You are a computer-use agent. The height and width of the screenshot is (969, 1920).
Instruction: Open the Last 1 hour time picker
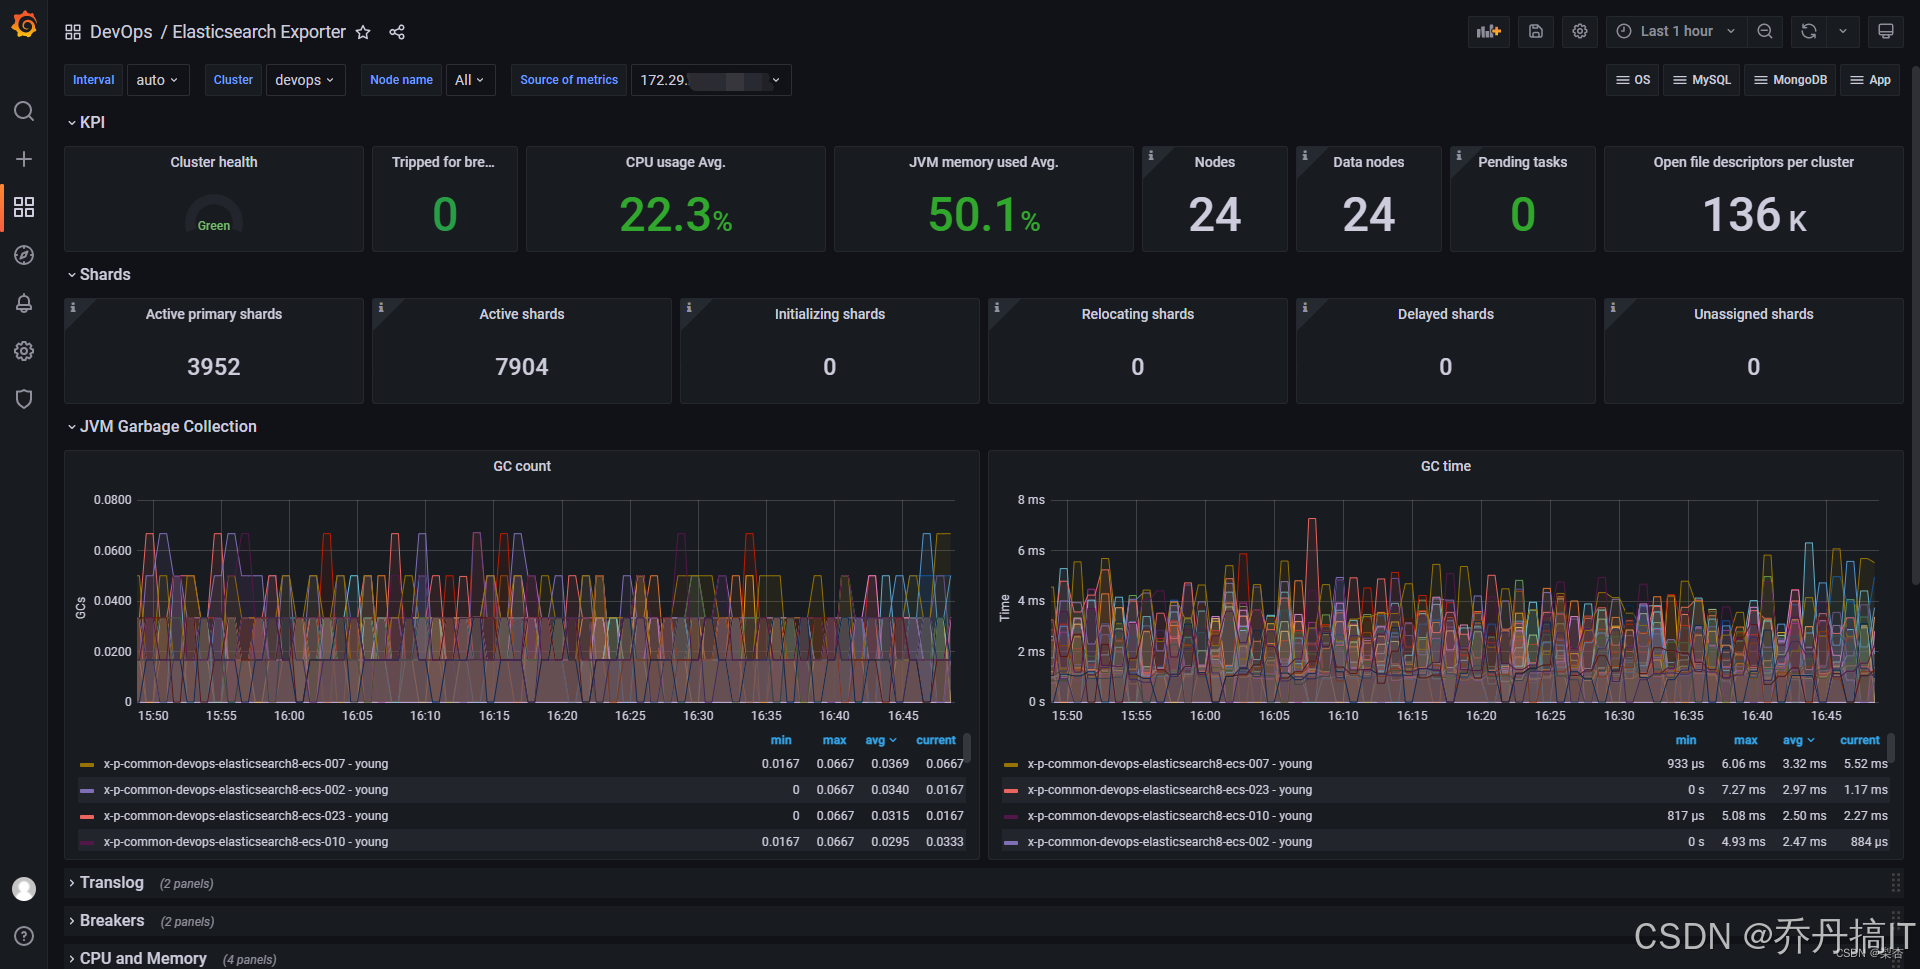coord(1676,31)
